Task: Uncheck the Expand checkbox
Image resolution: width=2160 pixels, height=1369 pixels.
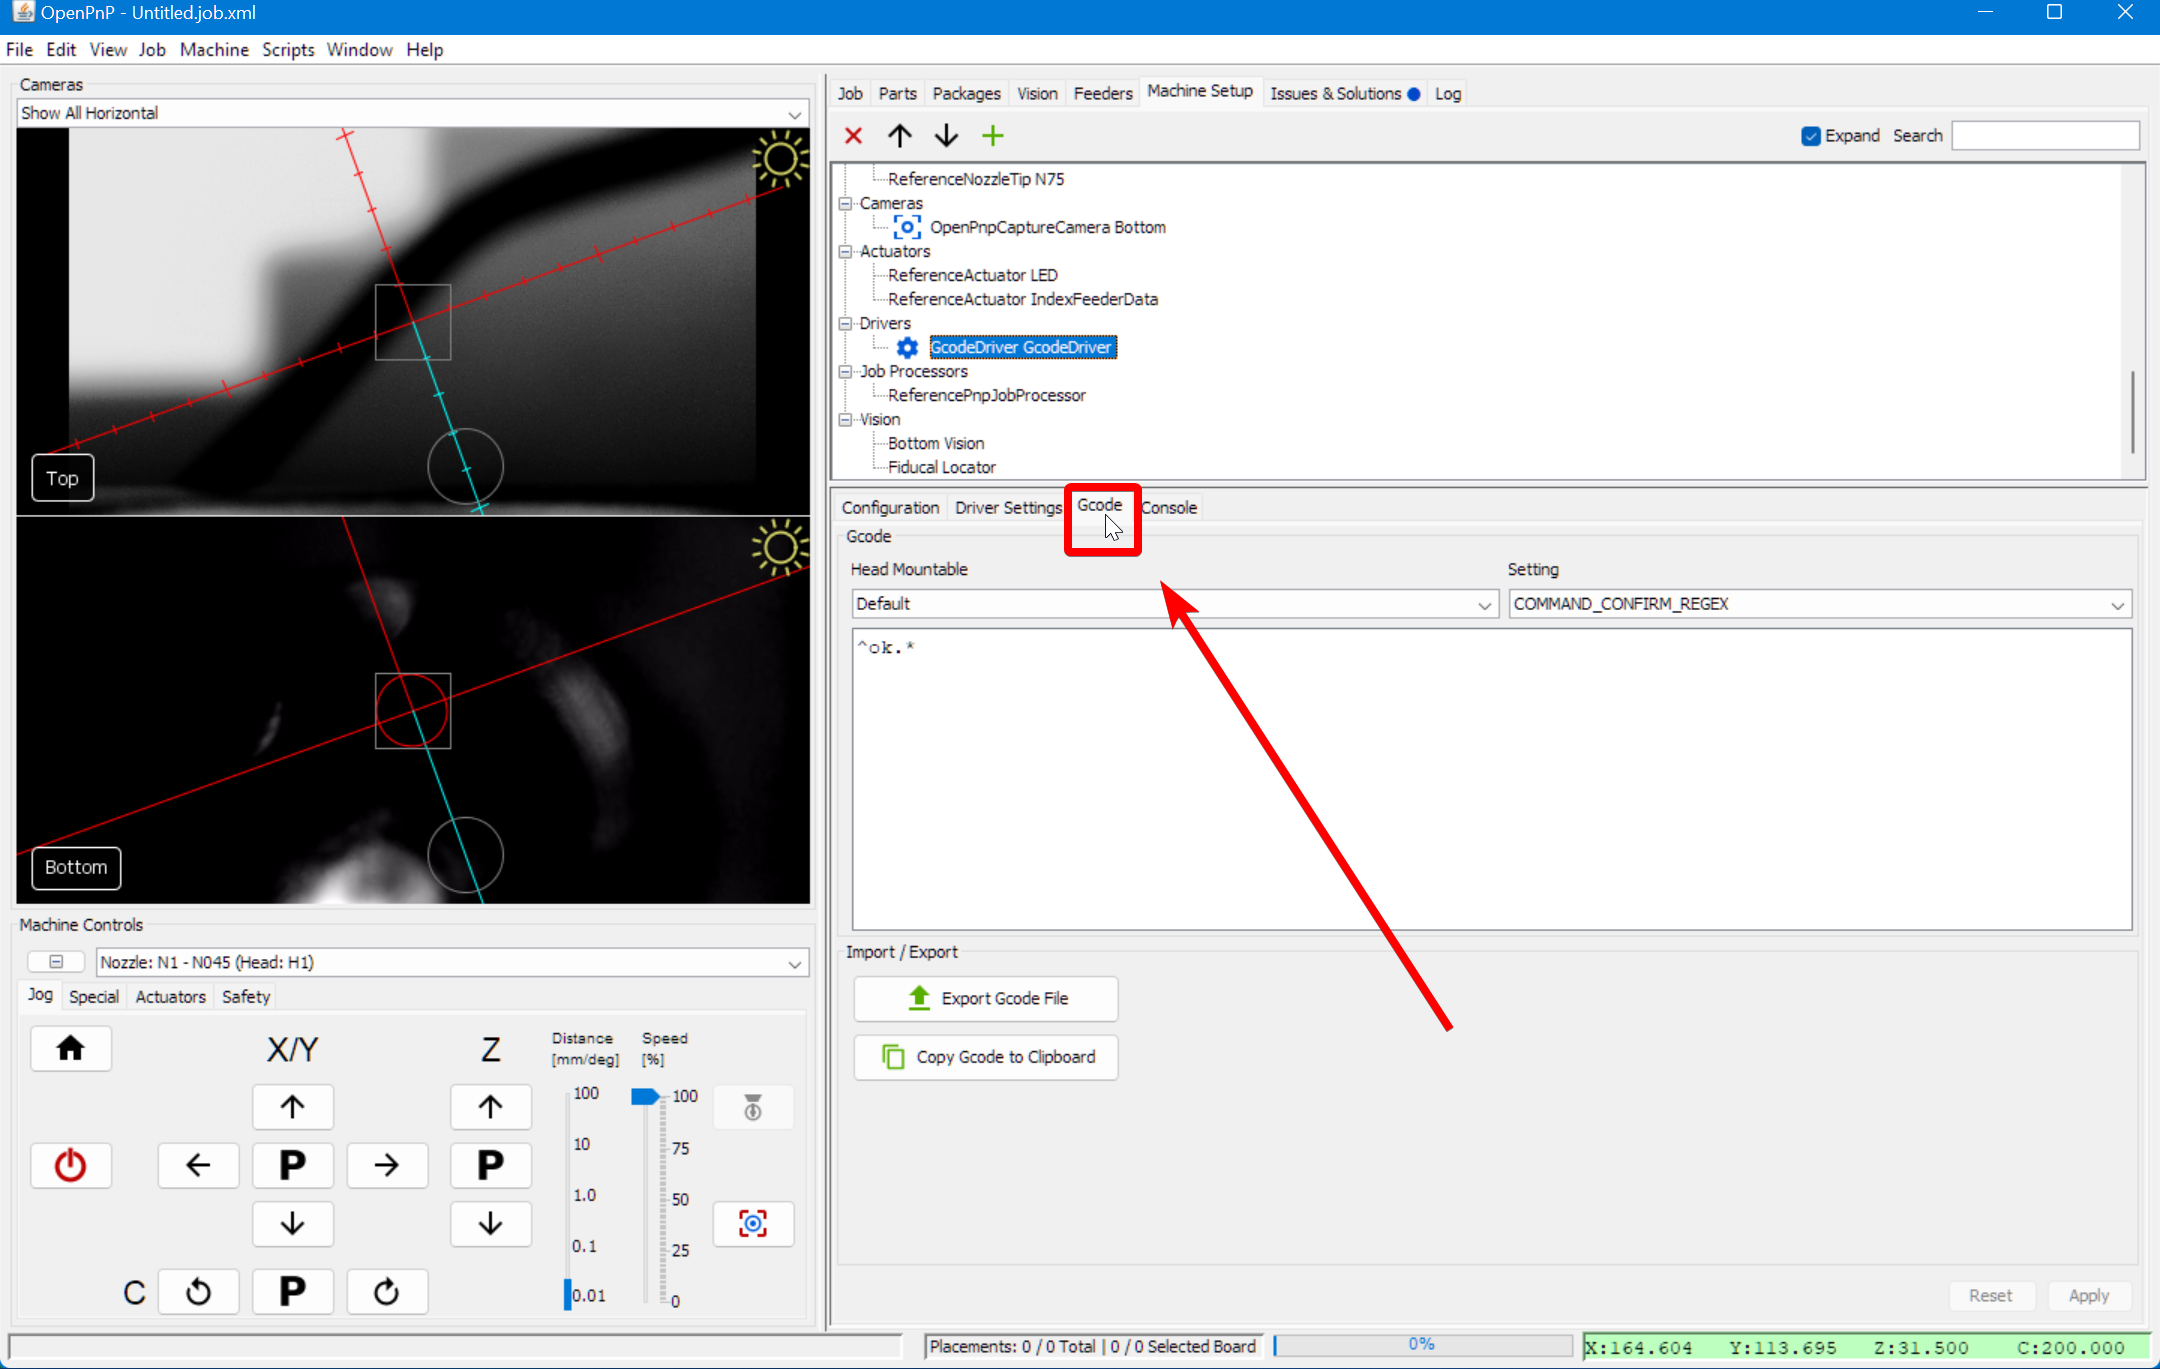Action: 1810,136
